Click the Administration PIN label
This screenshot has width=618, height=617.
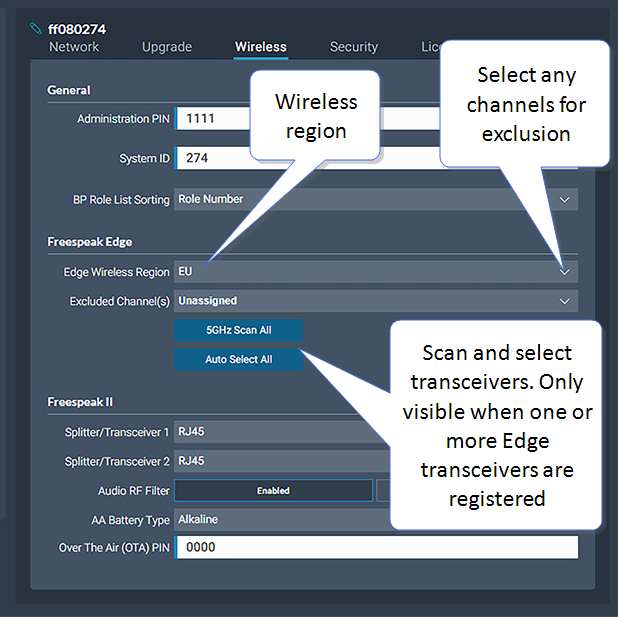[123, 119]
